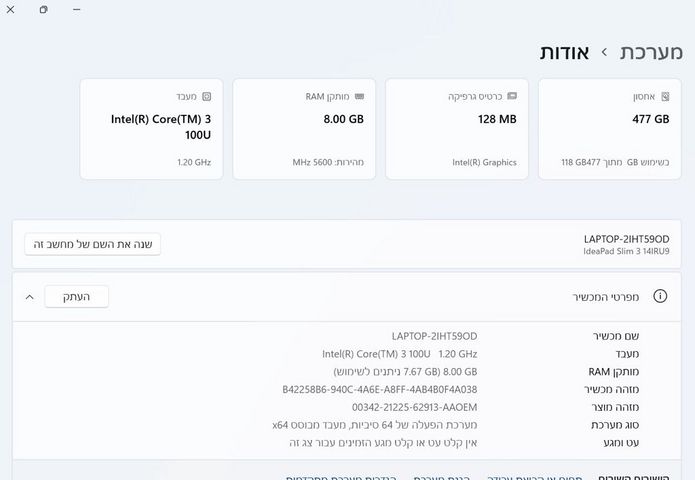The image size is (695, 480).
Task: Click the מזהה מכשיר label
Action: click(611, 389)
